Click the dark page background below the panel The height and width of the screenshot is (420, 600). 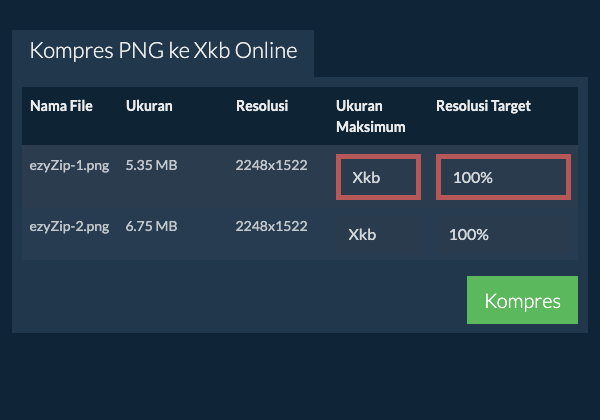pos(300,380)
